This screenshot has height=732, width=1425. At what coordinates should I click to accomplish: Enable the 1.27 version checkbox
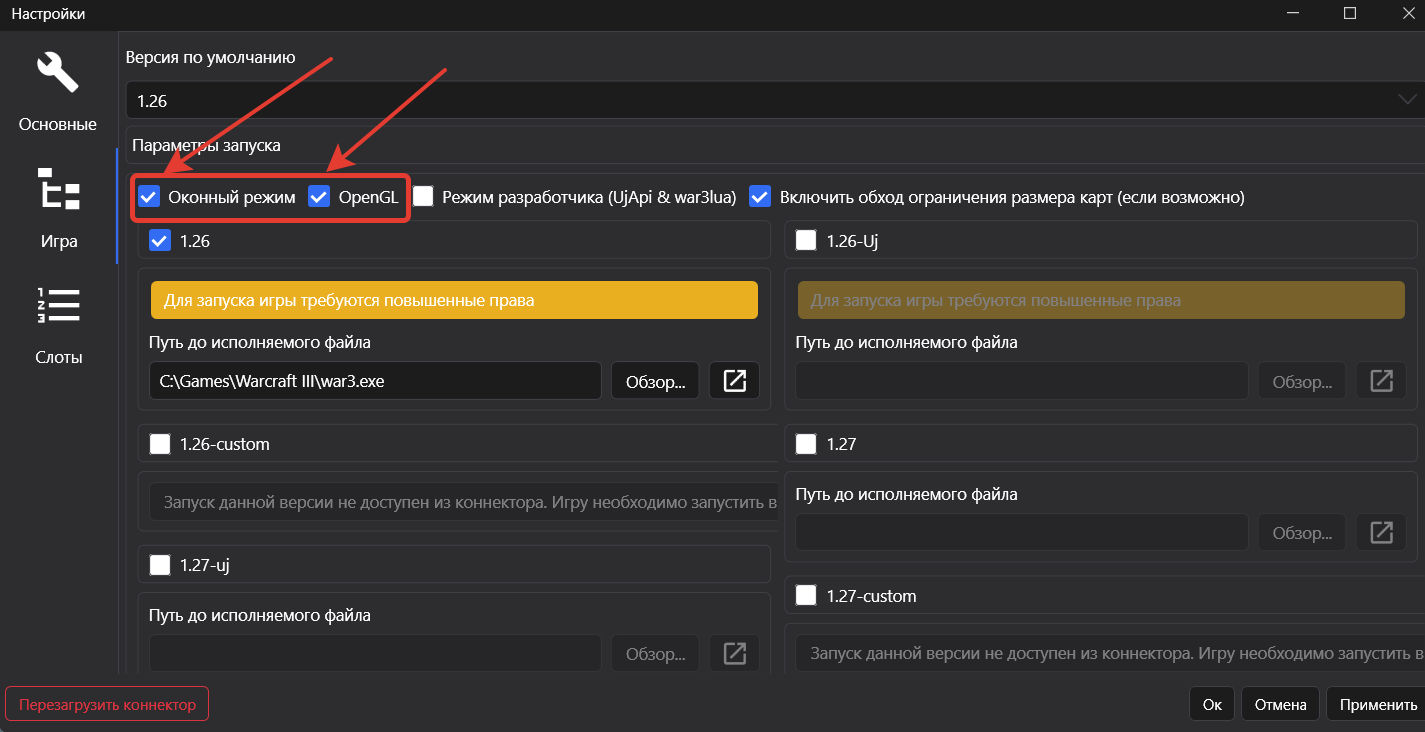[x=806, y=443]
